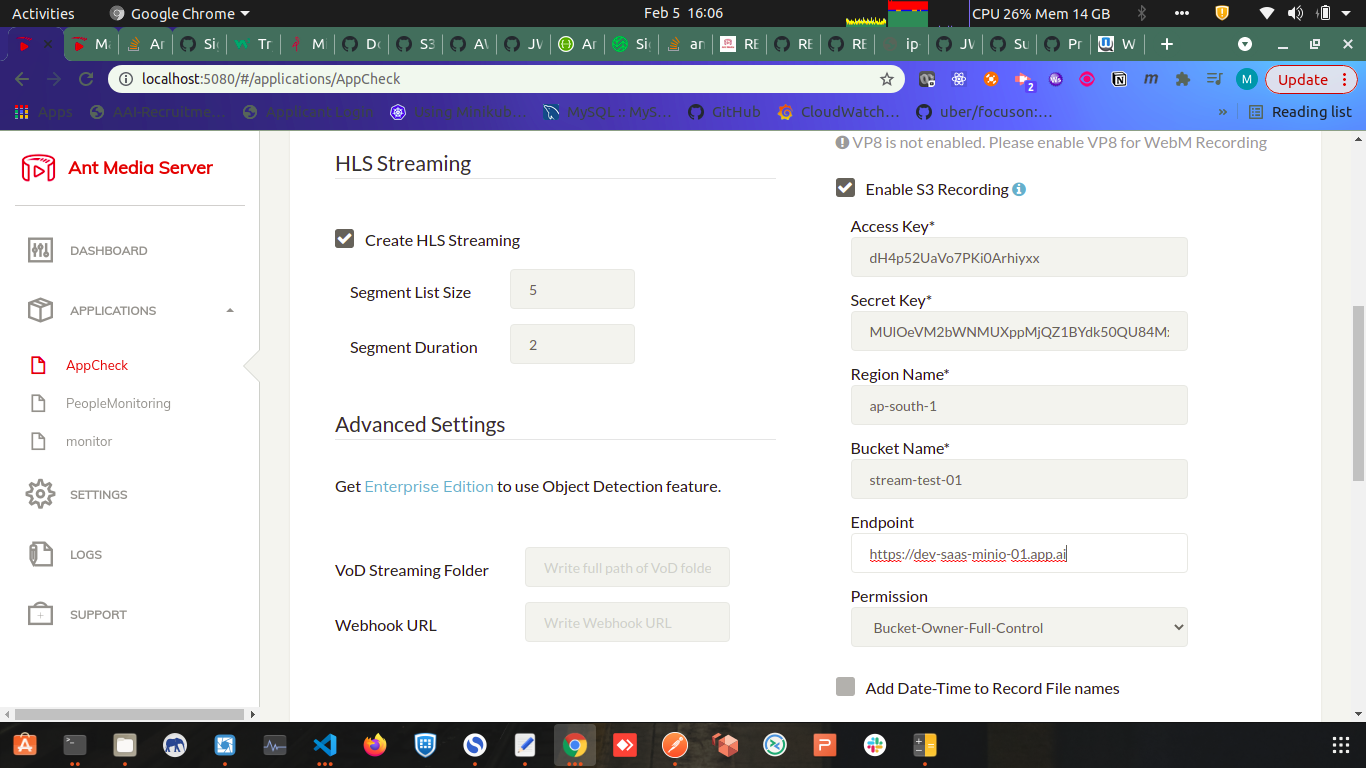Image resolution: width=1366 pixels, height=768 pixels.
Task: Open the CloudWatch bookmark
Action: click(x=838, y=112)
